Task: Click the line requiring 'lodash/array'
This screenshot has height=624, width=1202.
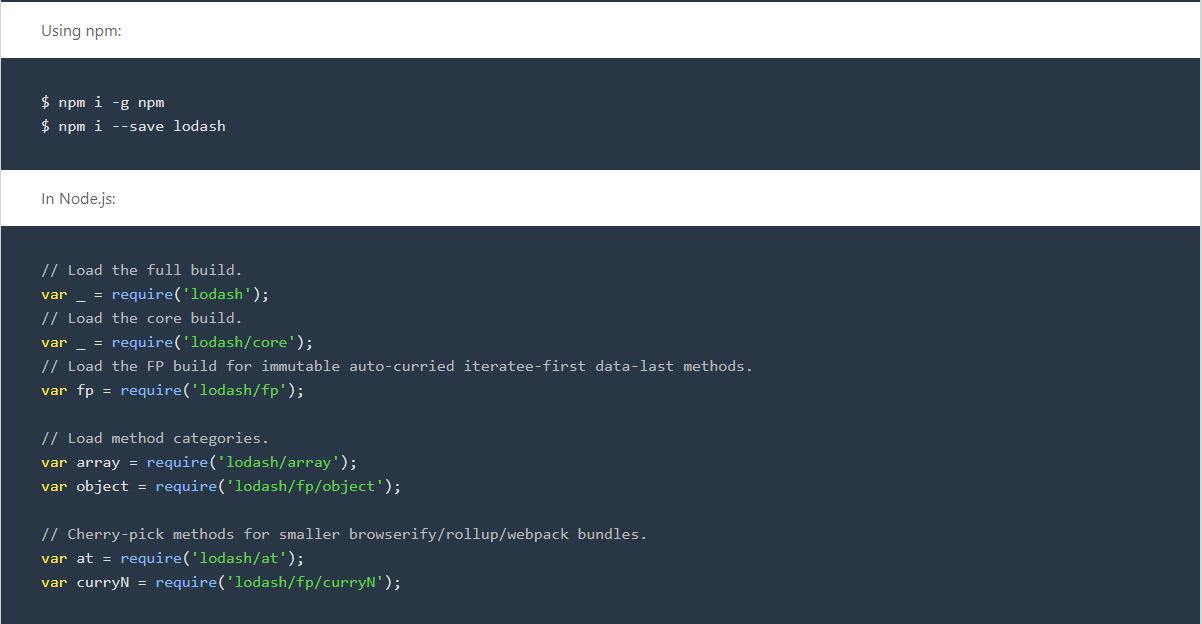Action: [199, 462]
